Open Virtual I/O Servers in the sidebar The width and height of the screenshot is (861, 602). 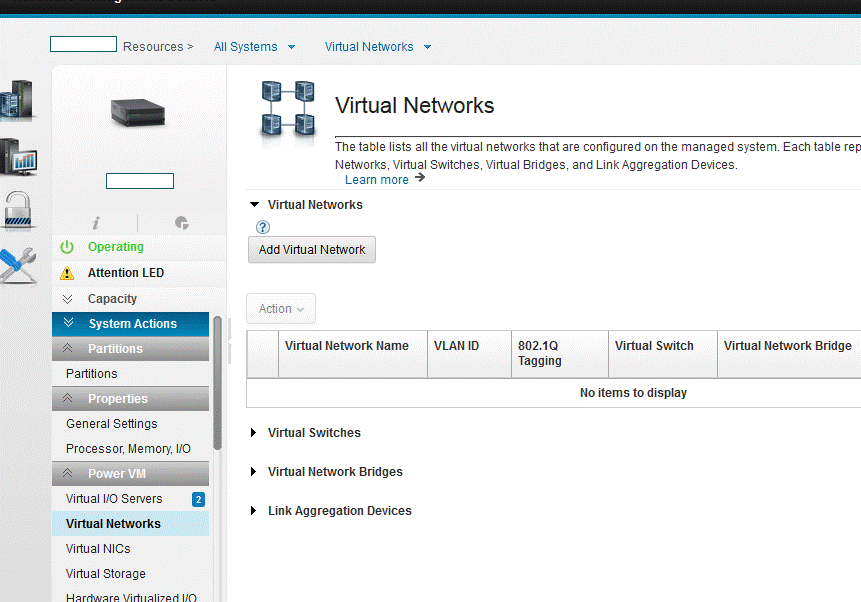click(114, 499)
